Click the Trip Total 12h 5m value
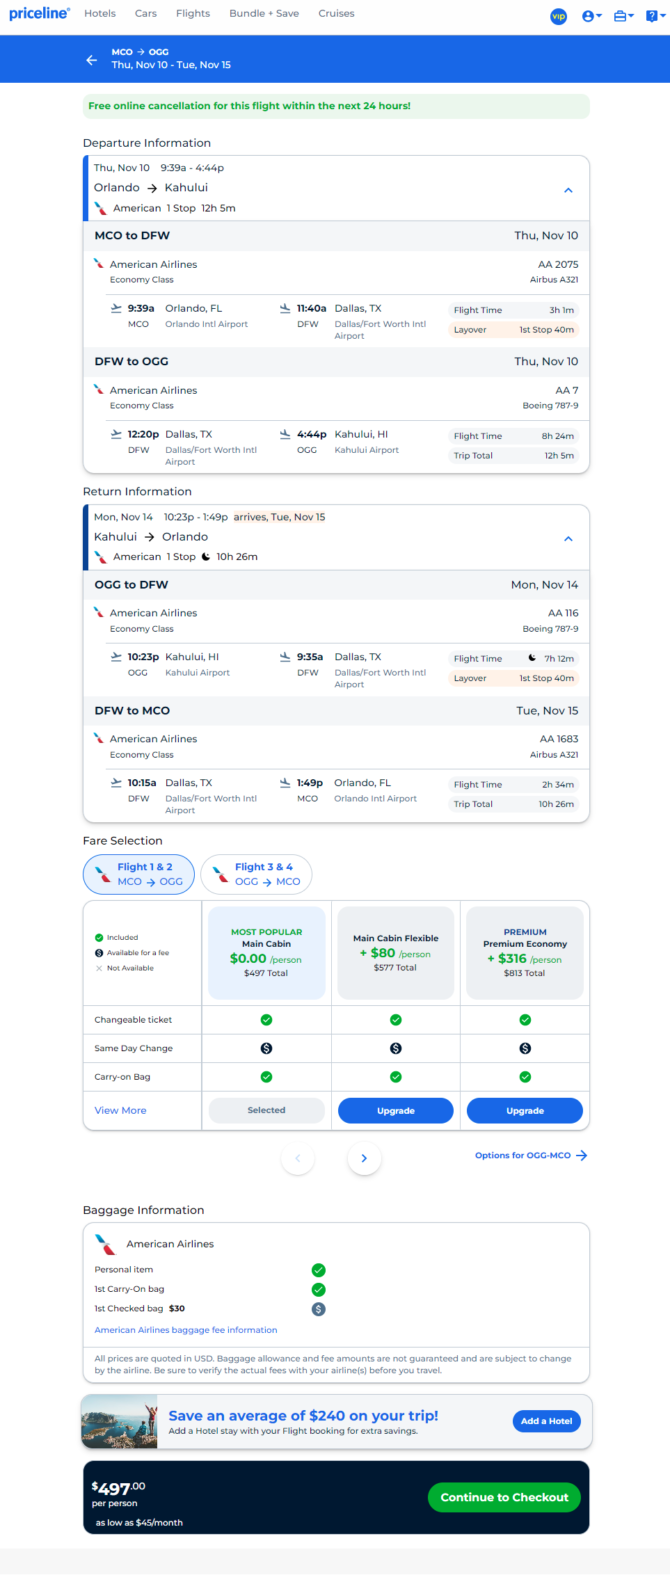The image size is (670, 1575). point(559,456)
